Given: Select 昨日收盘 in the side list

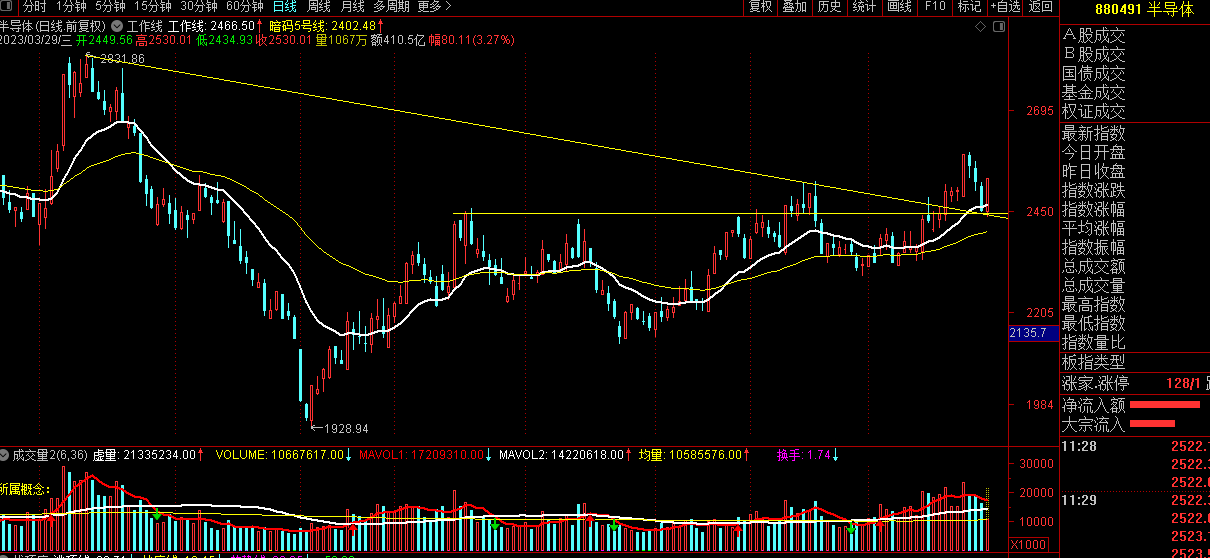Looking at the screenshot, I should point(1094,171).
